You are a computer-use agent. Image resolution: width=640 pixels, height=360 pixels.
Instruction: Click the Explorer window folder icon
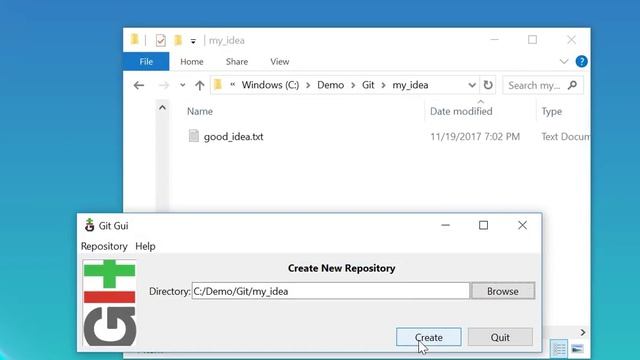(x=135, y=39)
